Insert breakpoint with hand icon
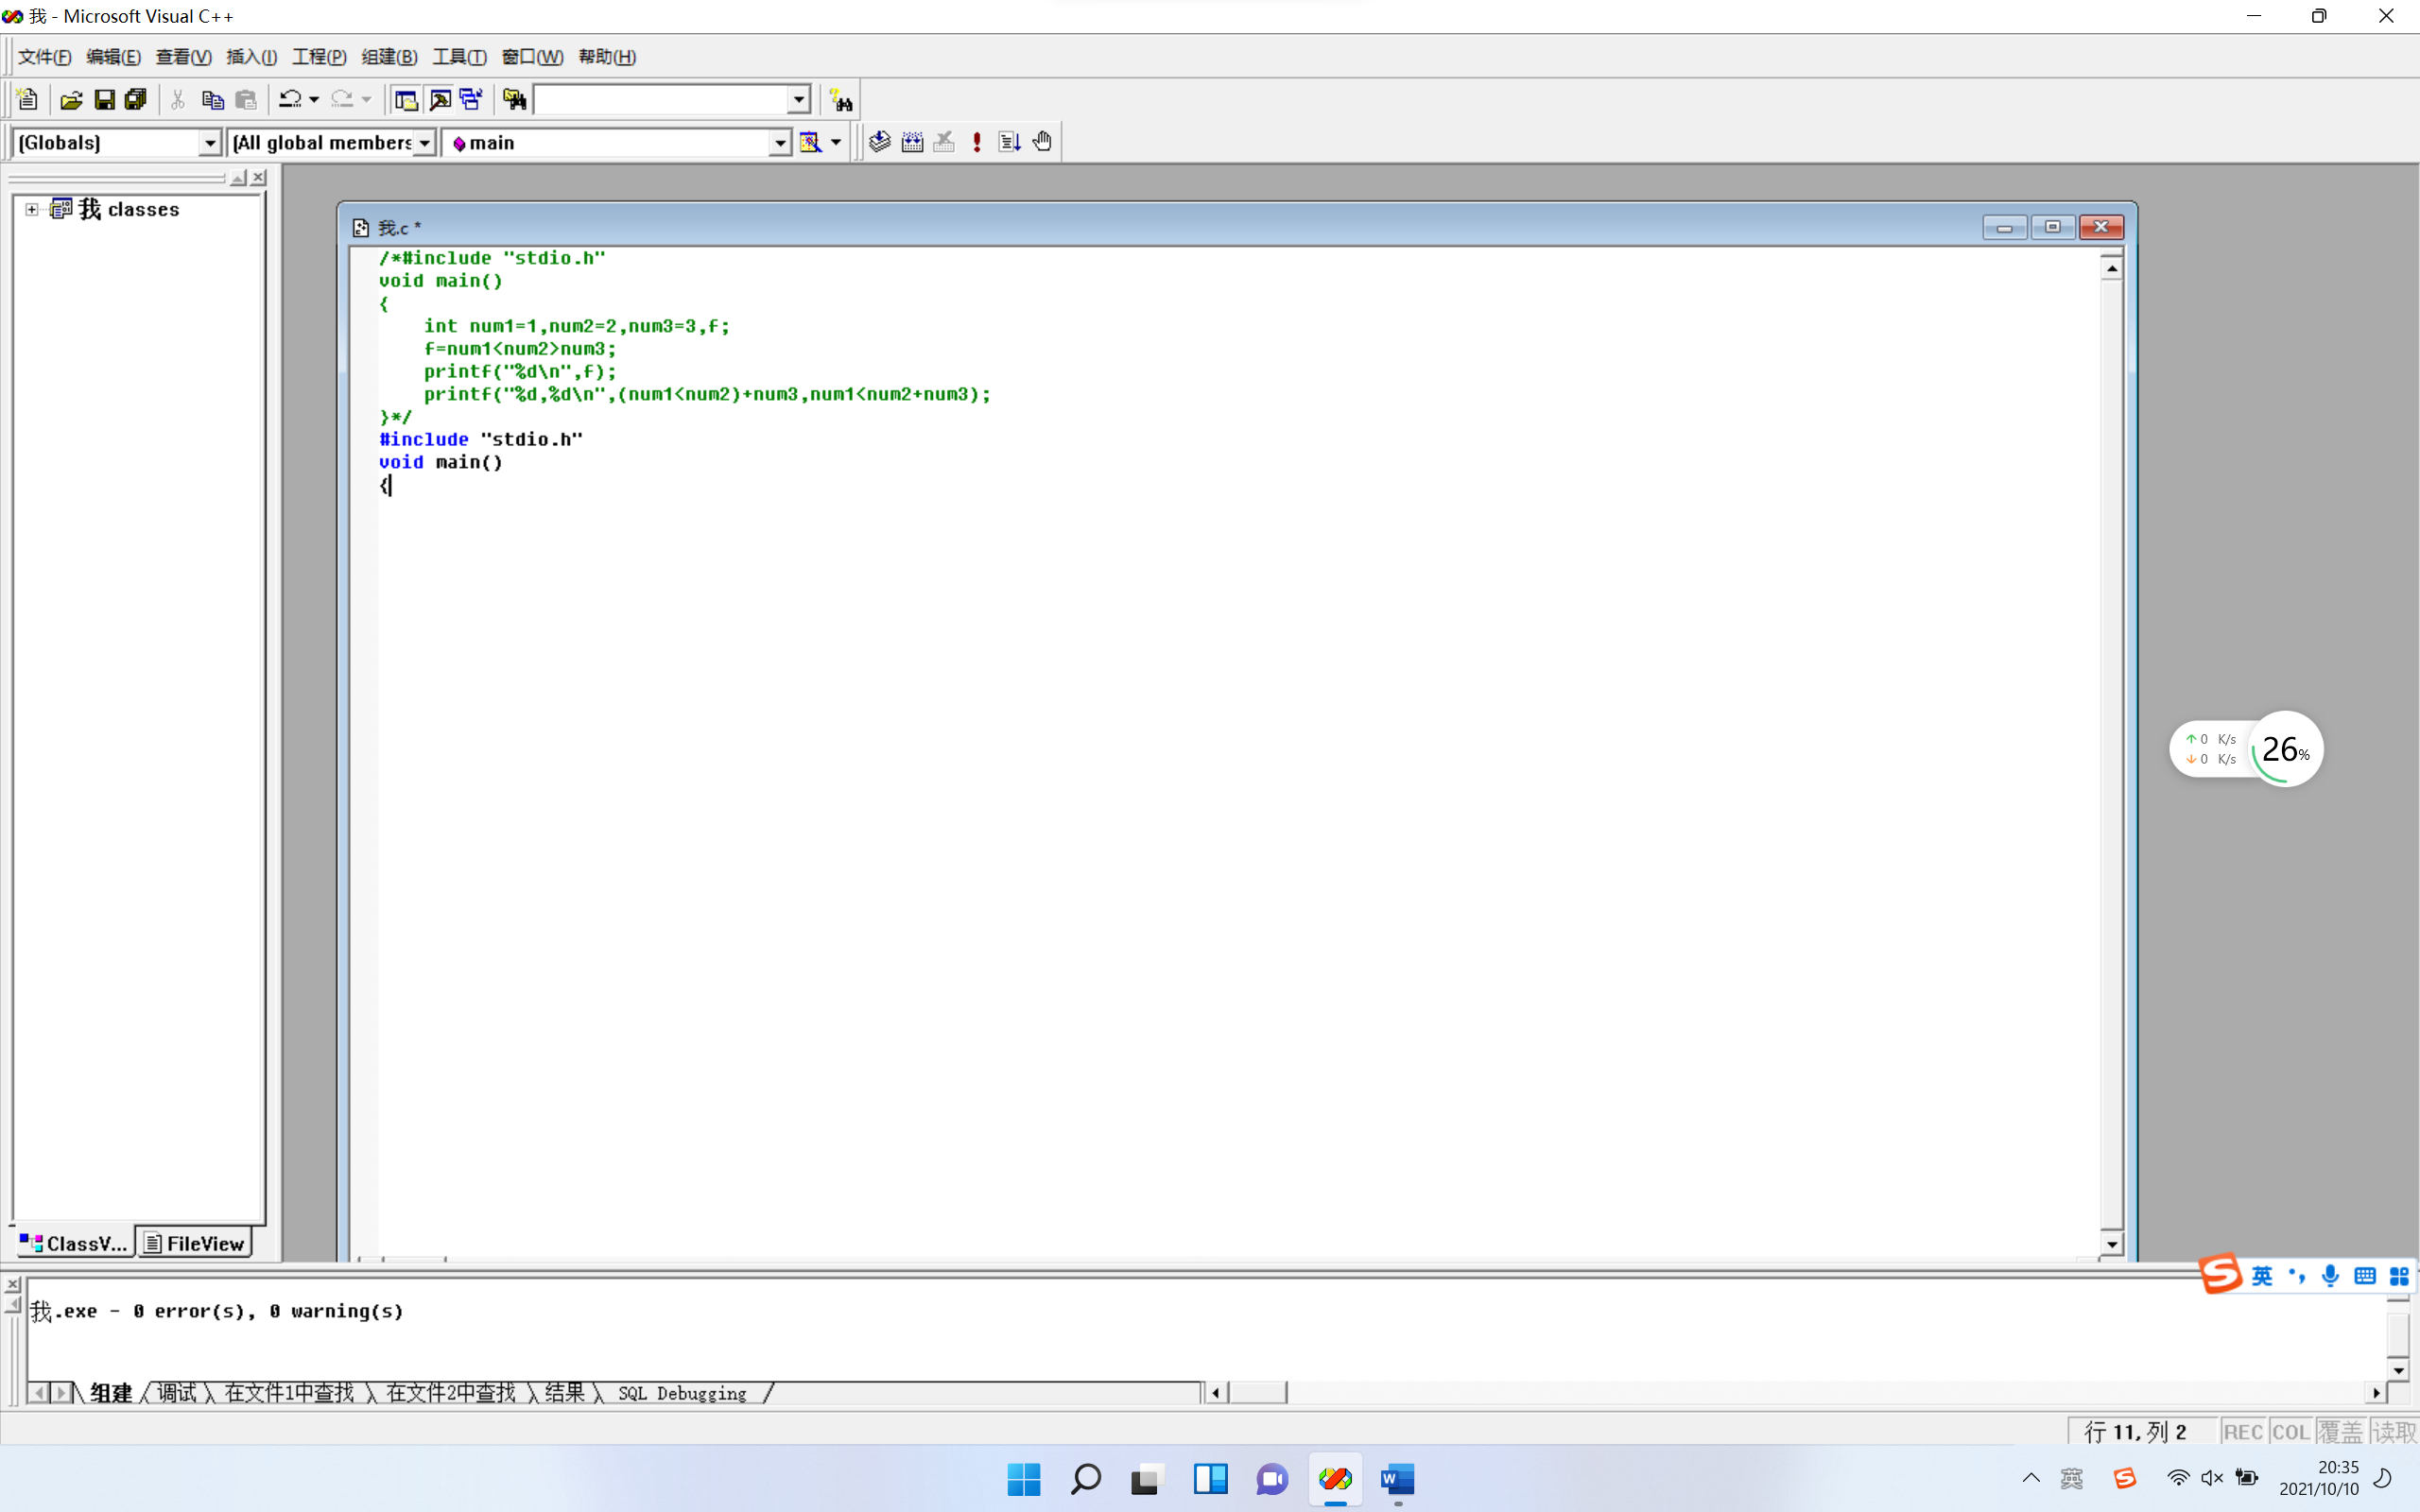Screen dimensions: 2420x1512 coord(1042,142)
